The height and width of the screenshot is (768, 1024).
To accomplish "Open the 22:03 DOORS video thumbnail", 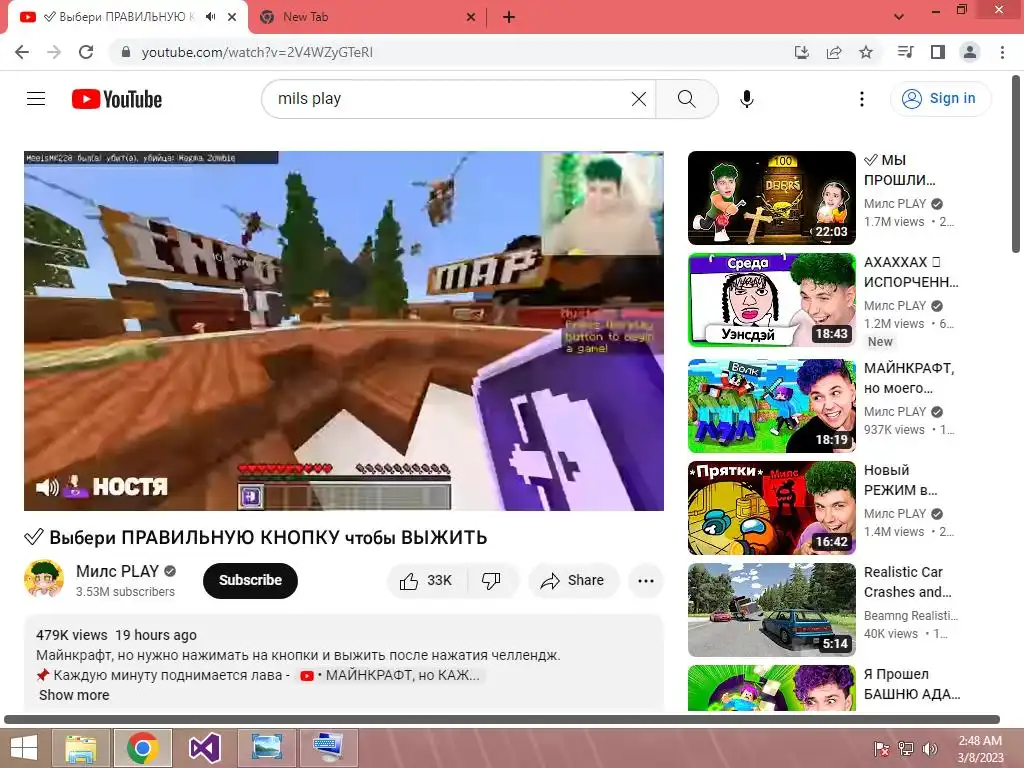I will tap(771, 198).
